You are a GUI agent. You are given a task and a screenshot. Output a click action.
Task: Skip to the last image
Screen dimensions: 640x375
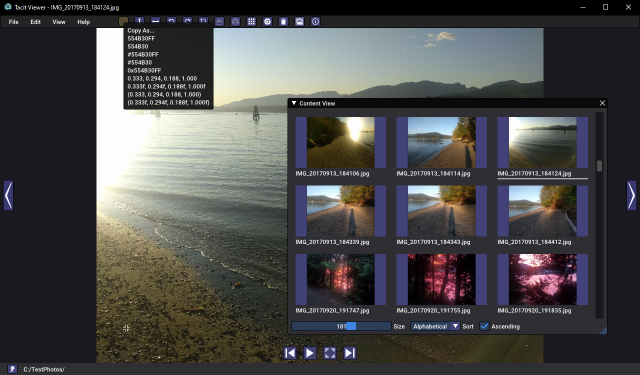click(350, 353)
